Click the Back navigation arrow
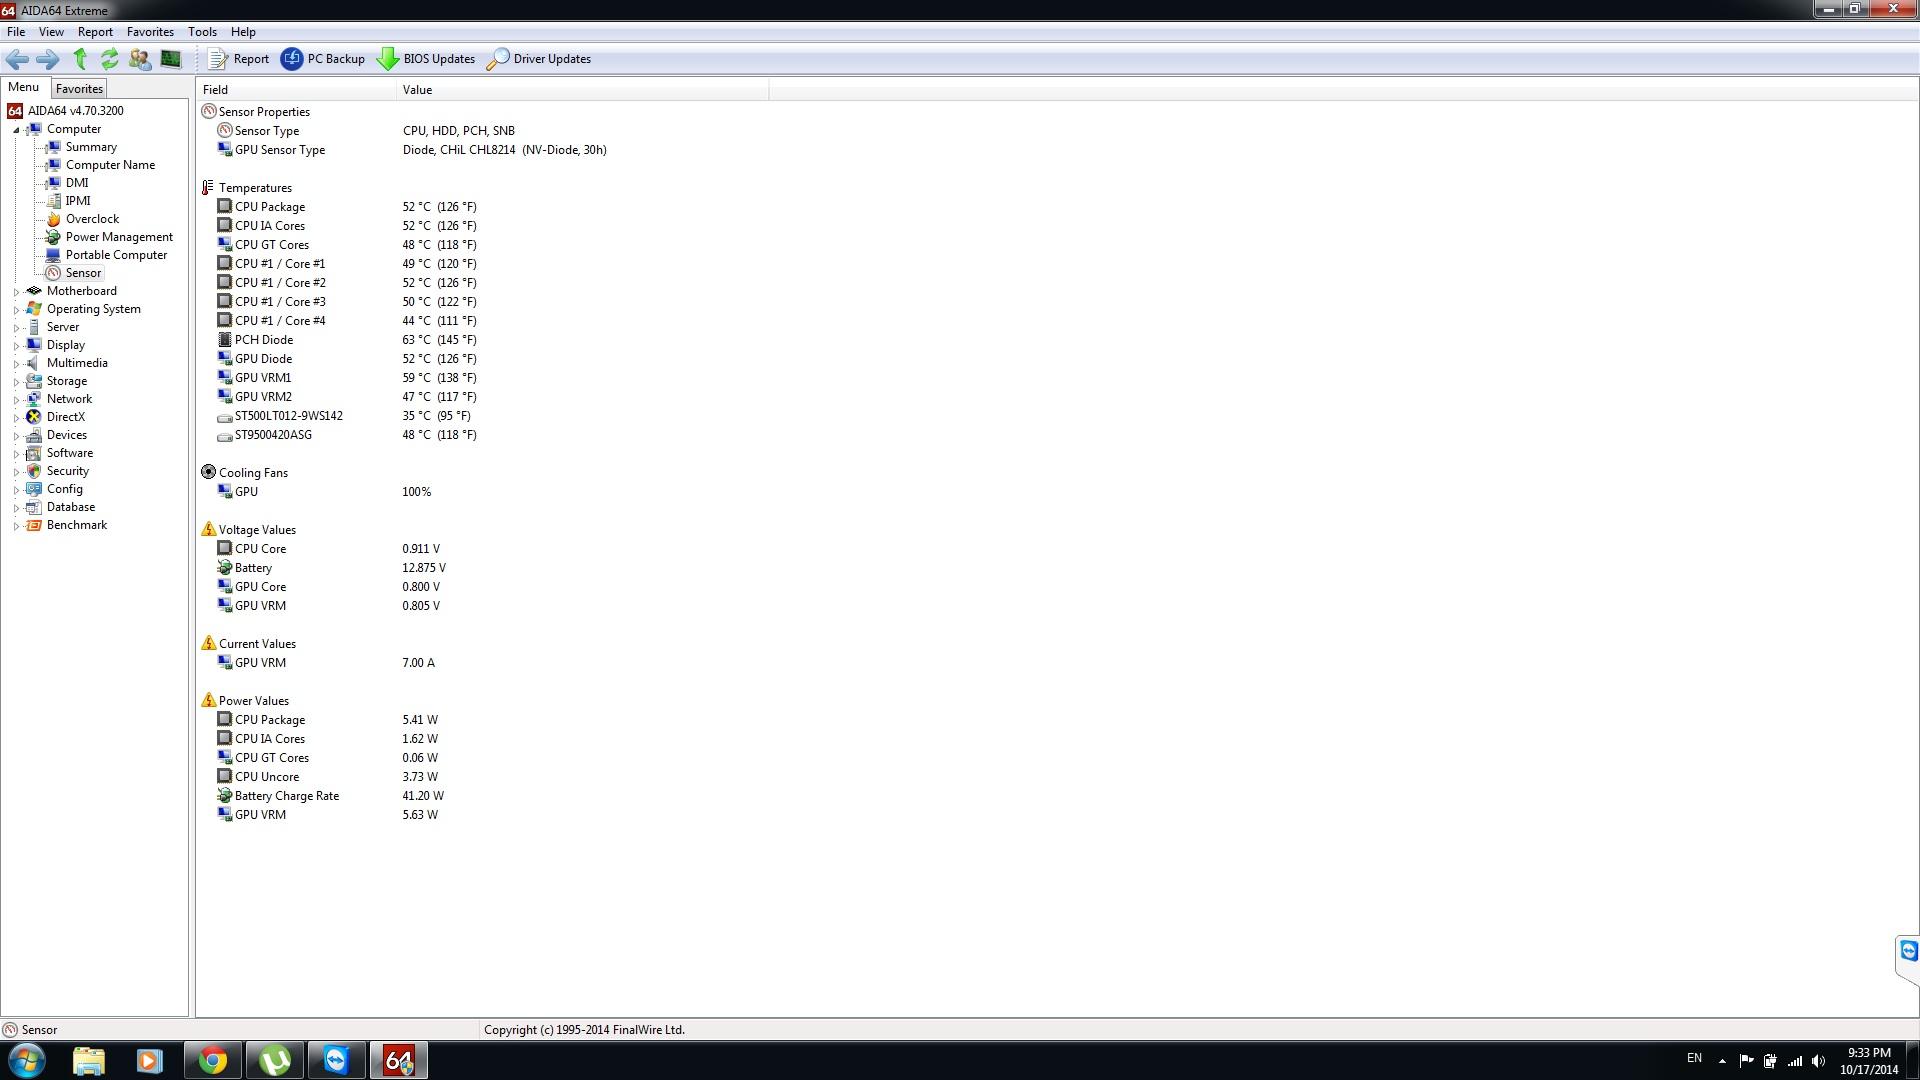The height and width of the screenshot is (1080, 1920). click(17, 59)
